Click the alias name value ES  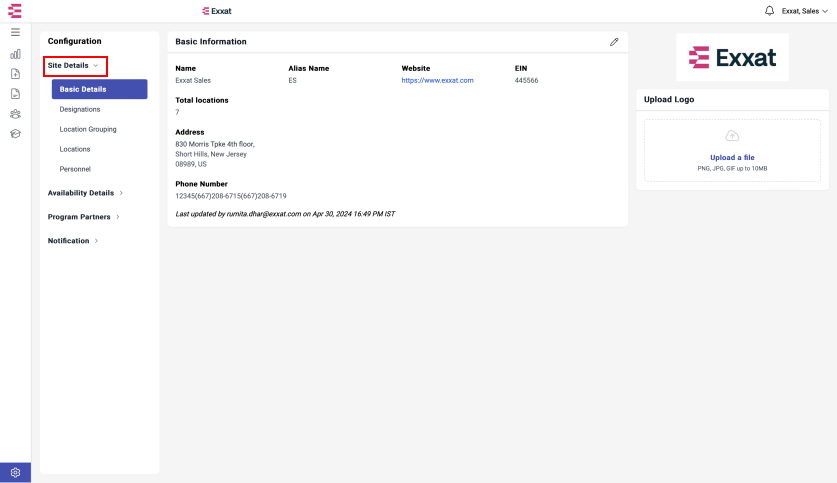(x=293, y=81)
